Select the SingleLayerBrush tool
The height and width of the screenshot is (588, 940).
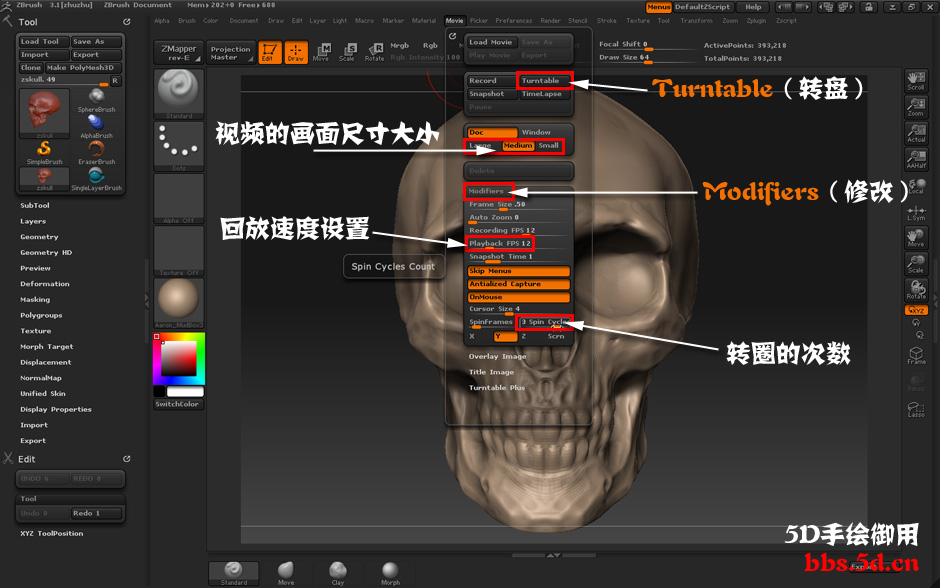point(97,179)
